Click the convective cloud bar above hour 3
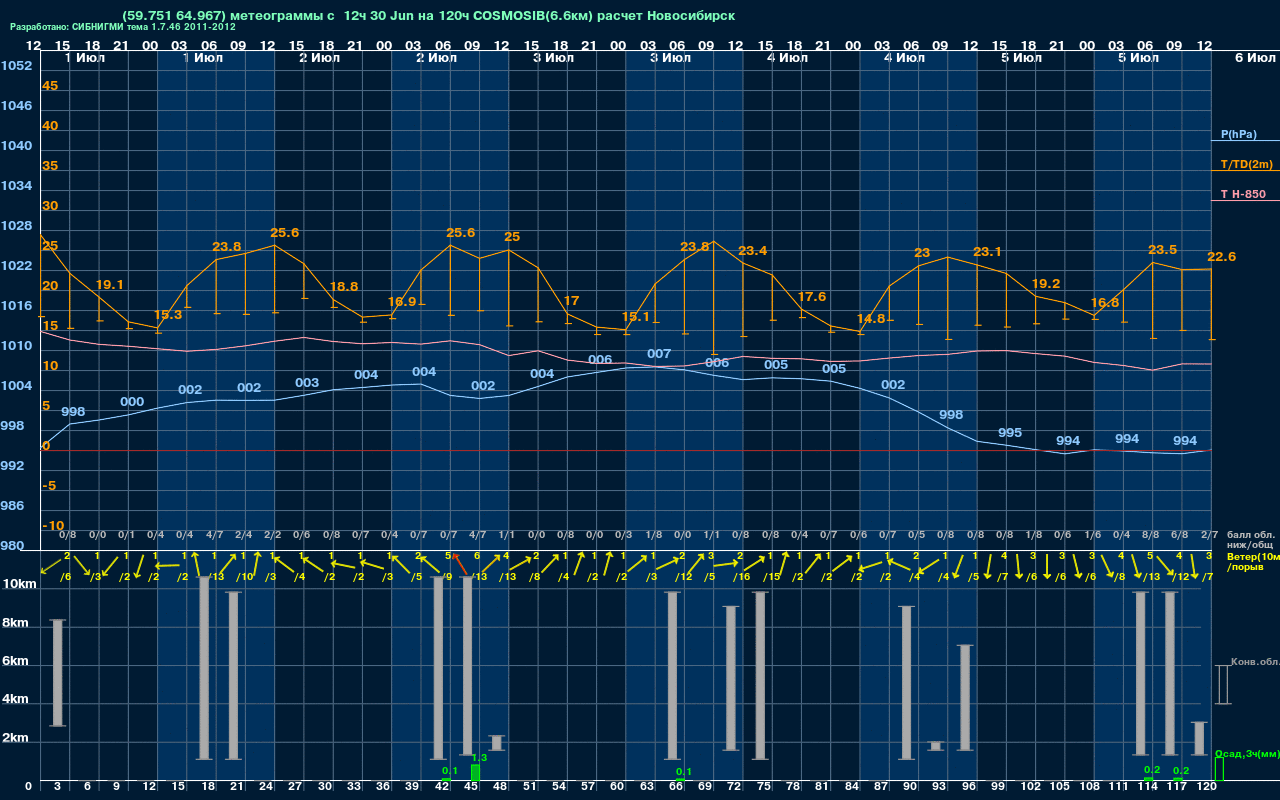 click(x=58, y=673)
